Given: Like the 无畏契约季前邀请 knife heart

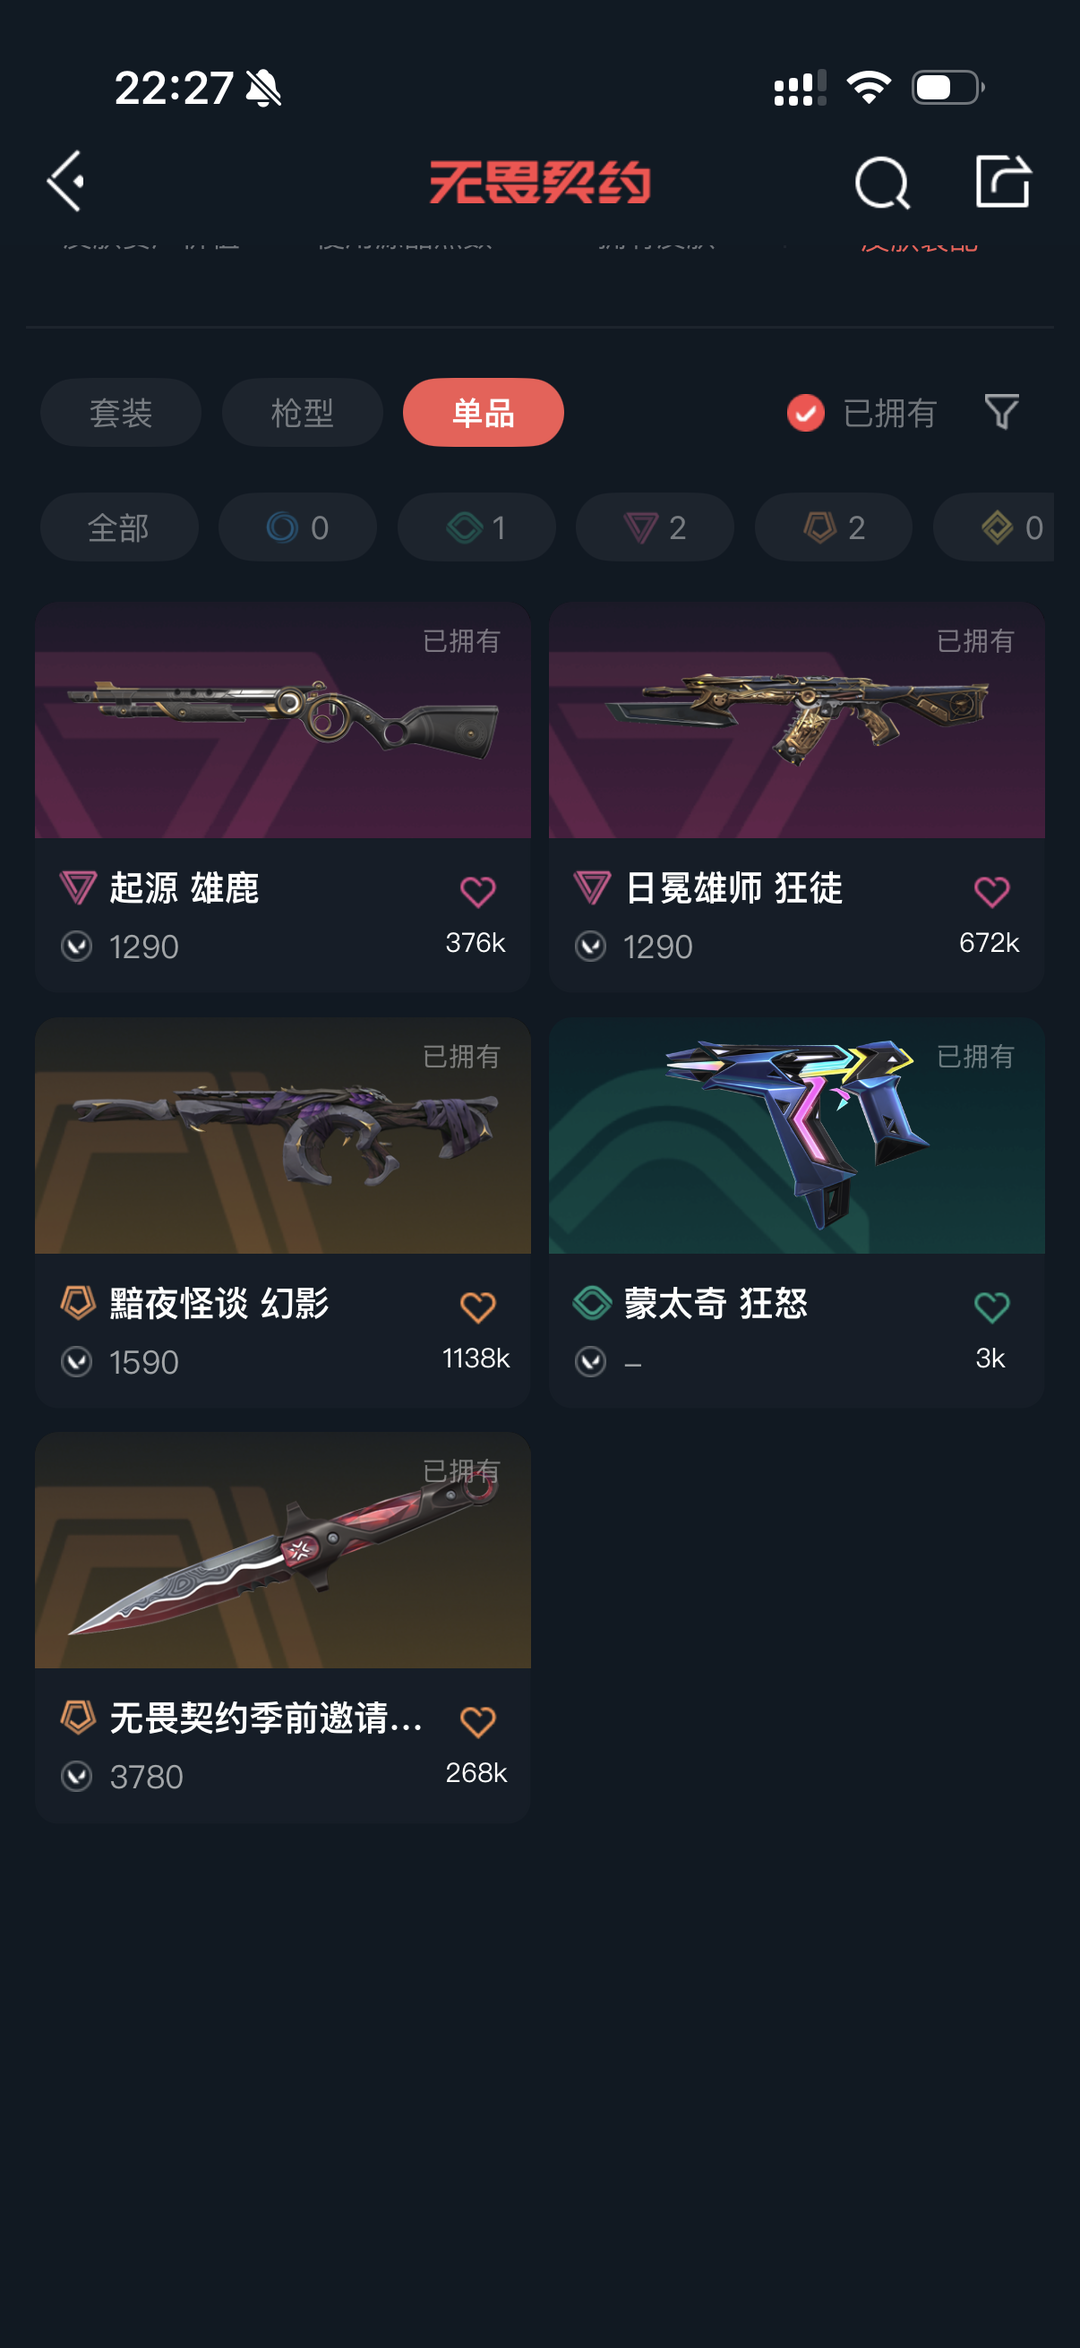Looking at the screenshot, I should pos(478,1721).
